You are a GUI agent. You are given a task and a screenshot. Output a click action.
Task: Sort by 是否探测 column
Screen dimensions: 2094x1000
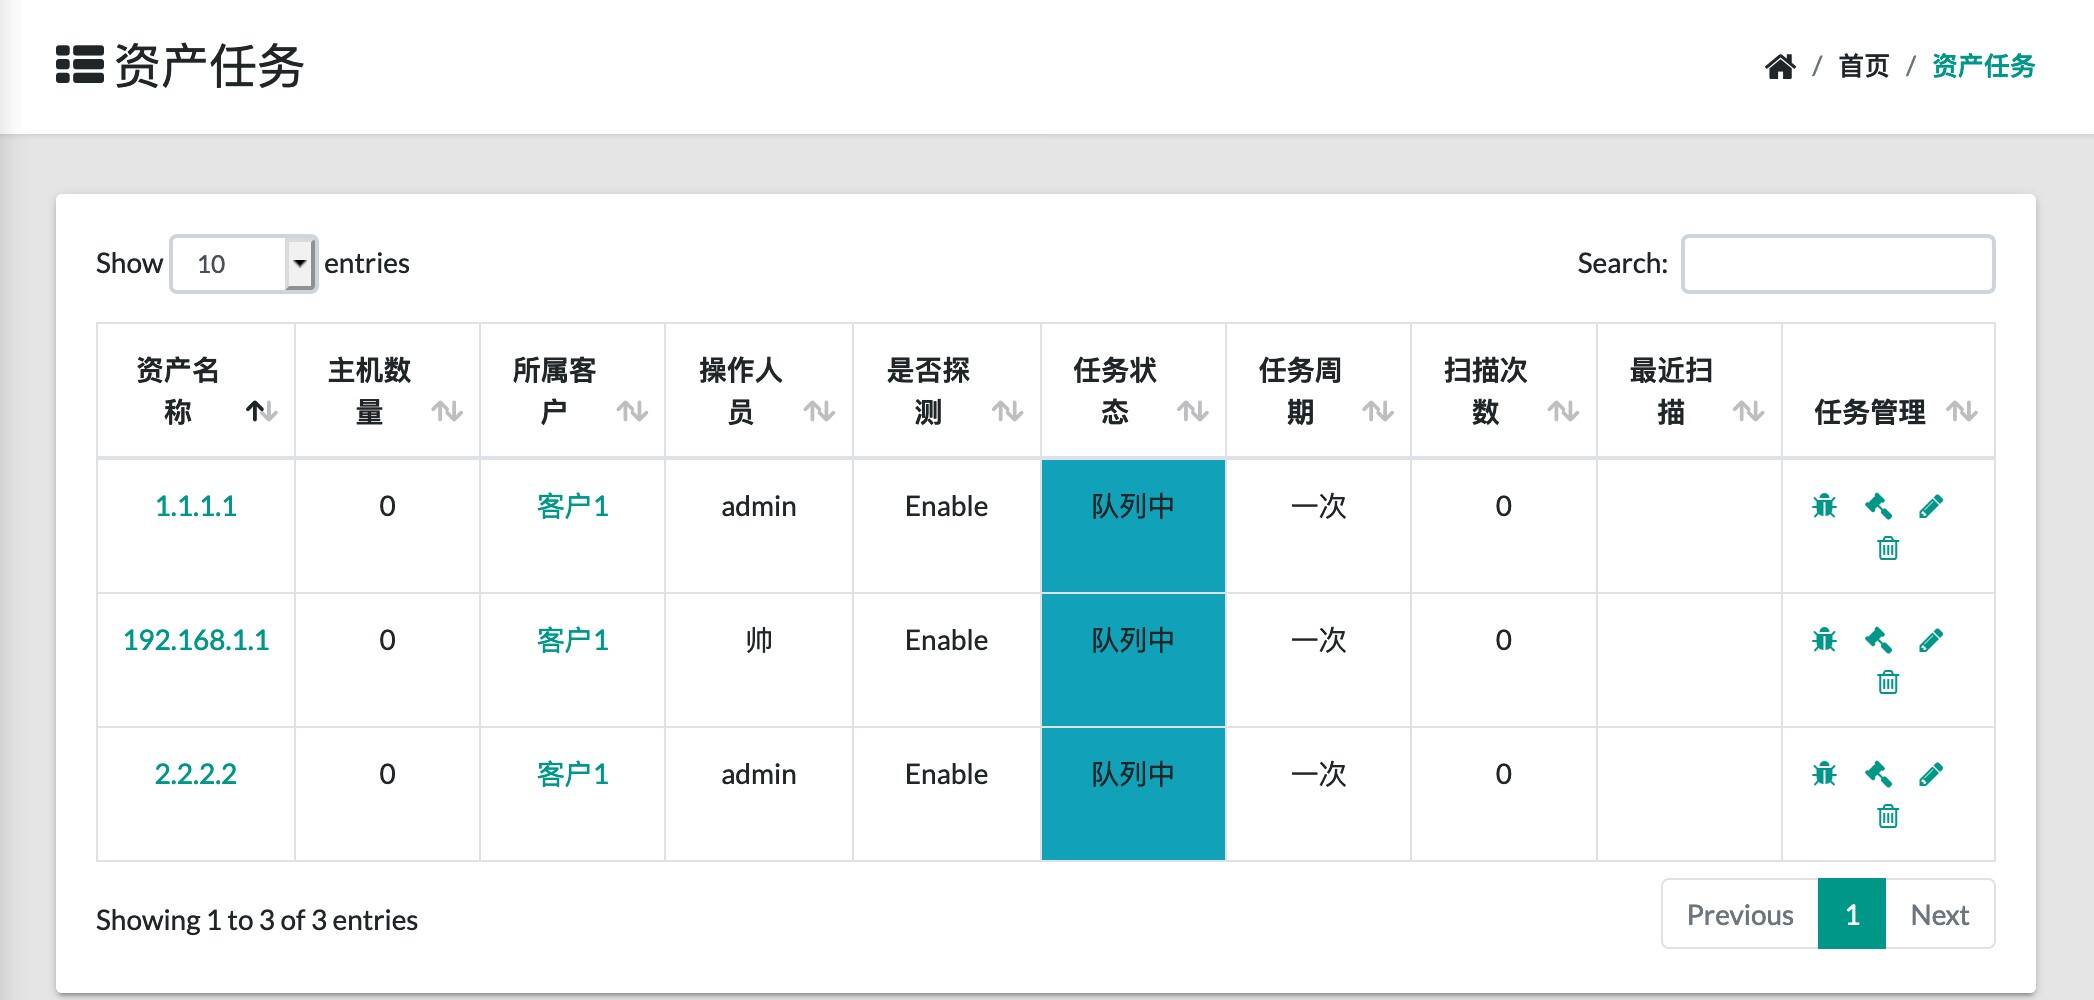946,391
